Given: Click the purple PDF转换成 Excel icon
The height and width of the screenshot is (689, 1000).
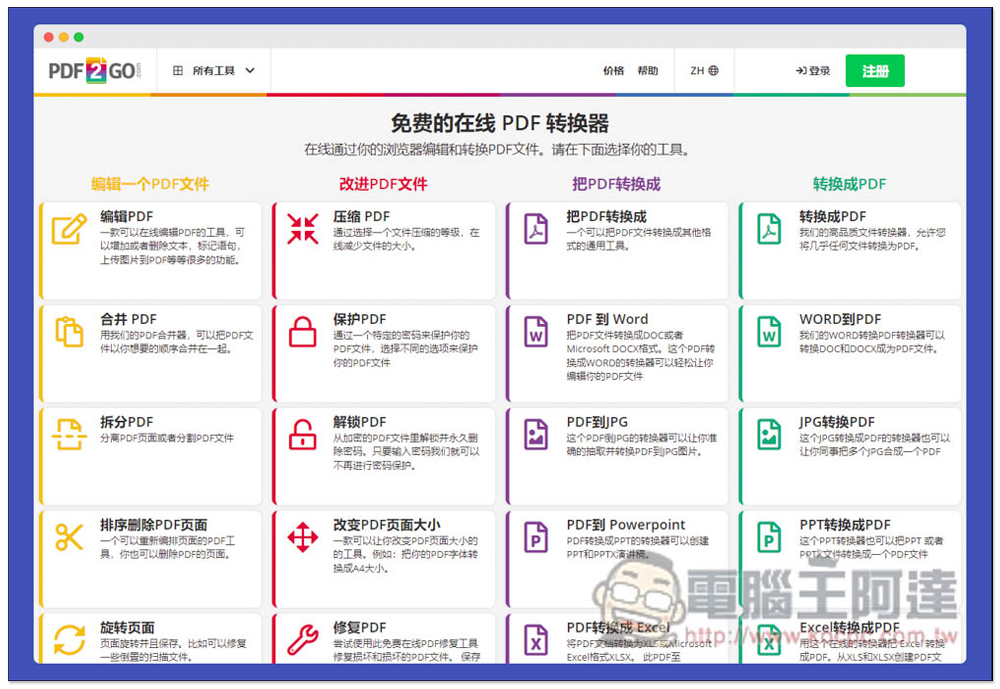Looking at the screenshot, I should click(536, 640).
